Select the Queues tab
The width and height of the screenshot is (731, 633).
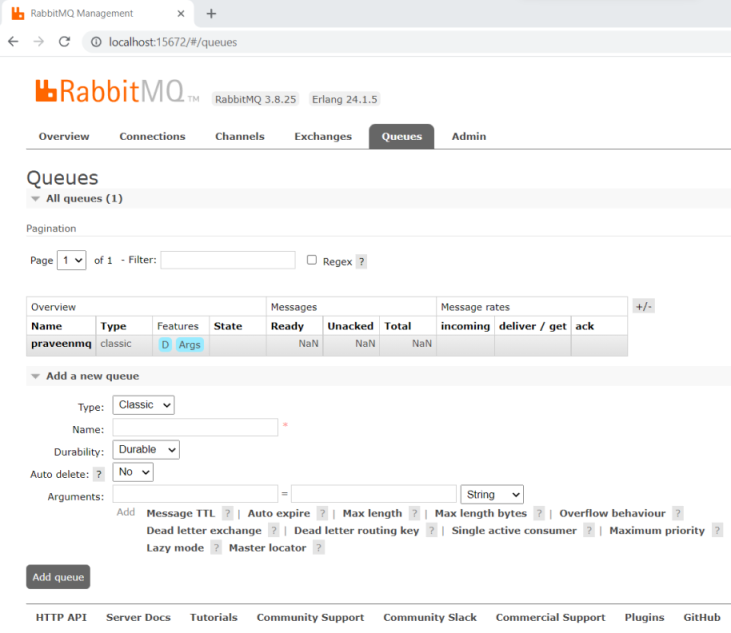pyautogui.click(x=401, y=137)
